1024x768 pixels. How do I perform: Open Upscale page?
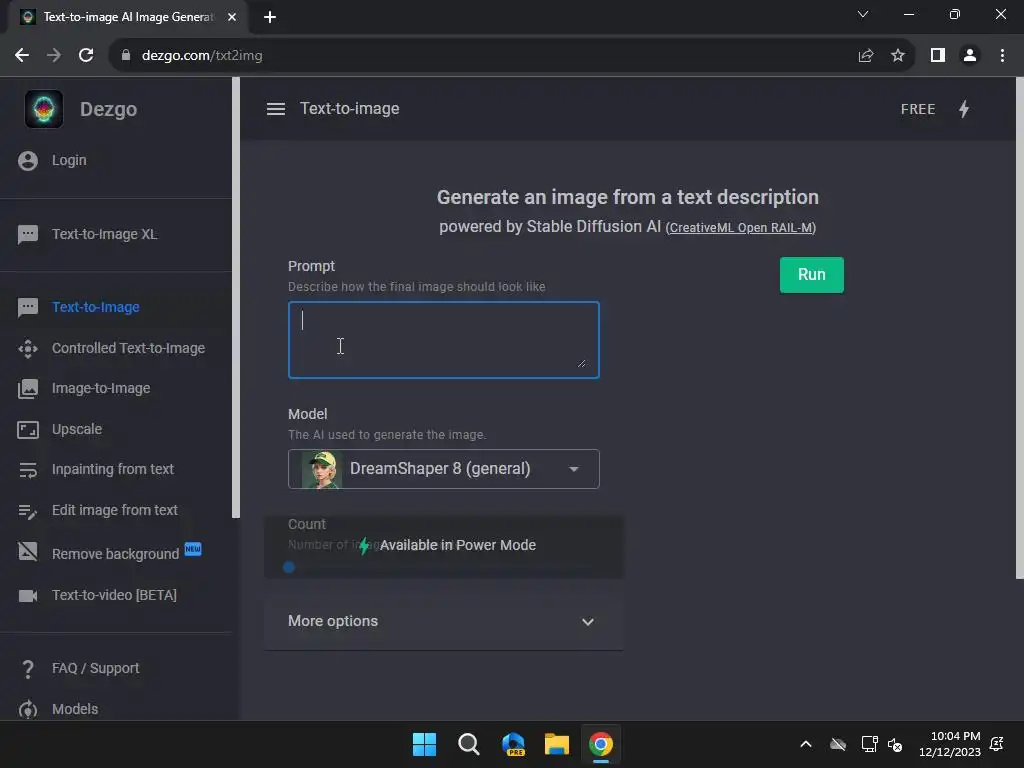[x=77, y=430]
